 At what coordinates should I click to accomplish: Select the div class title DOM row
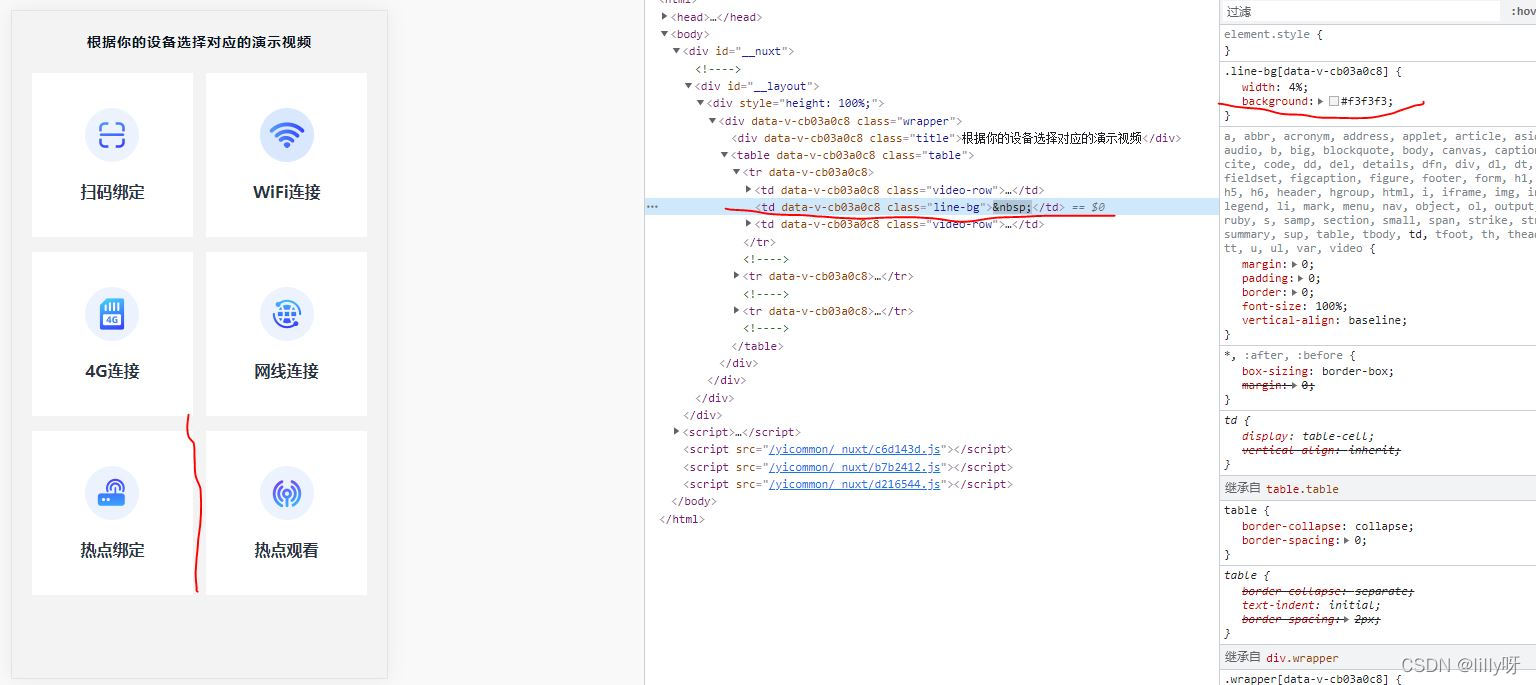click(932, 138)
